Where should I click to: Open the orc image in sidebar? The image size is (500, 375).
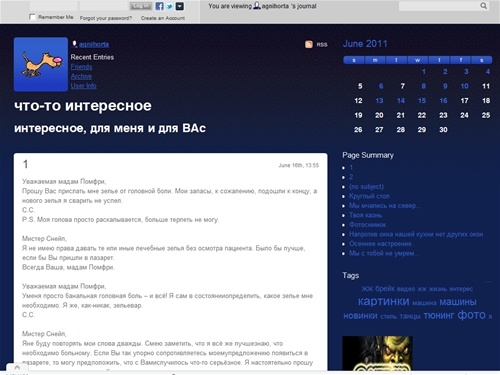[377, 353]
